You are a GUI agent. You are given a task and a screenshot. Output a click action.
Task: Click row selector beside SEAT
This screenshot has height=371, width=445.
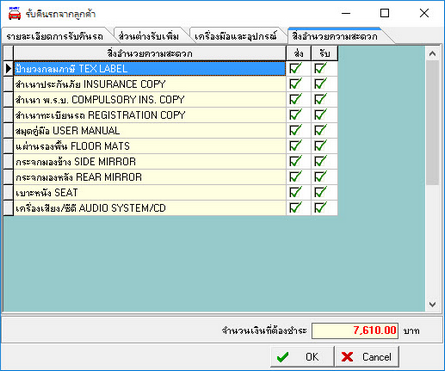point(8,192)
